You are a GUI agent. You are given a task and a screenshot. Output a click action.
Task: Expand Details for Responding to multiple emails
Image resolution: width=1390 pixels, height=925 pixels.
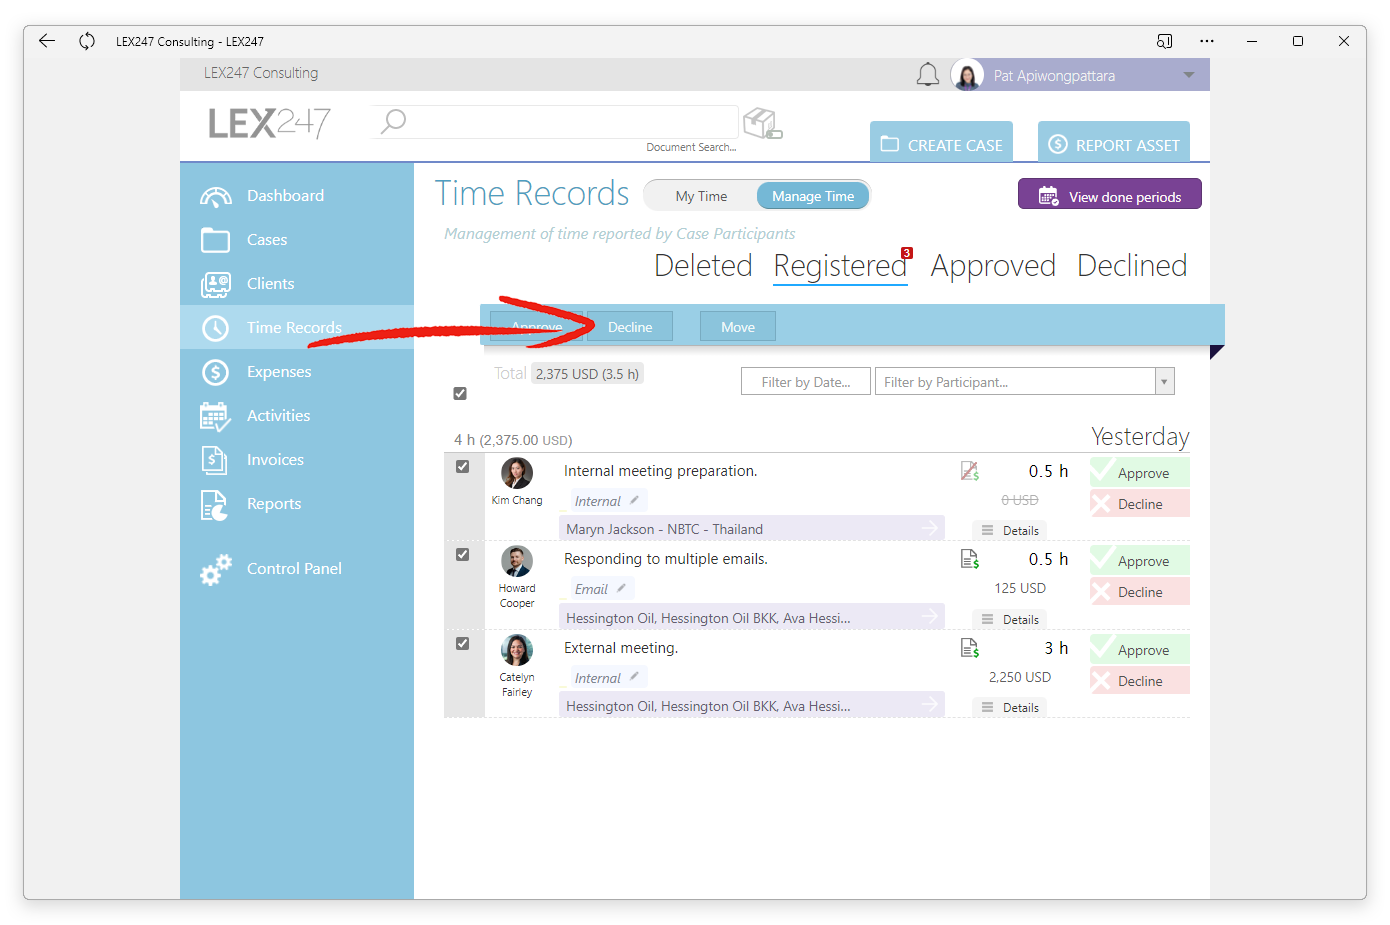pyautogui.click(x=1010, y=619)
